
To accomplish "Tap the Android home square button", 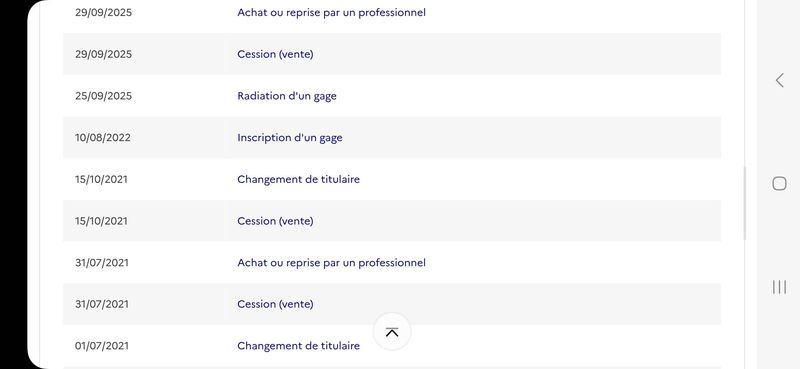I will click(x=779, y=183).
